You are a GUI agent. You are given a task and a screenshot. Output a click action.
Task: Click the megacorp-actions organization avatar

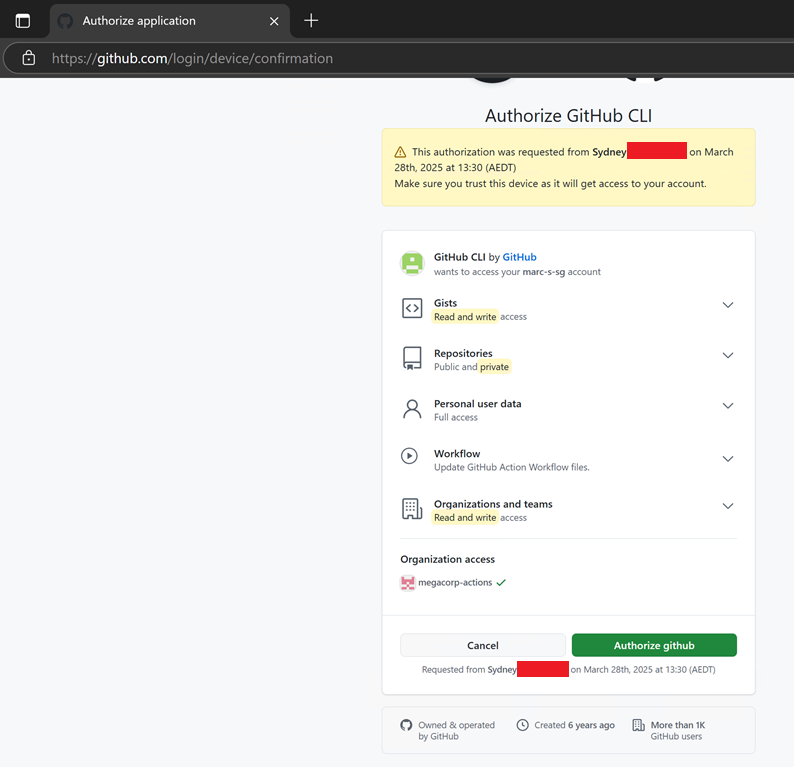(408, 583)
